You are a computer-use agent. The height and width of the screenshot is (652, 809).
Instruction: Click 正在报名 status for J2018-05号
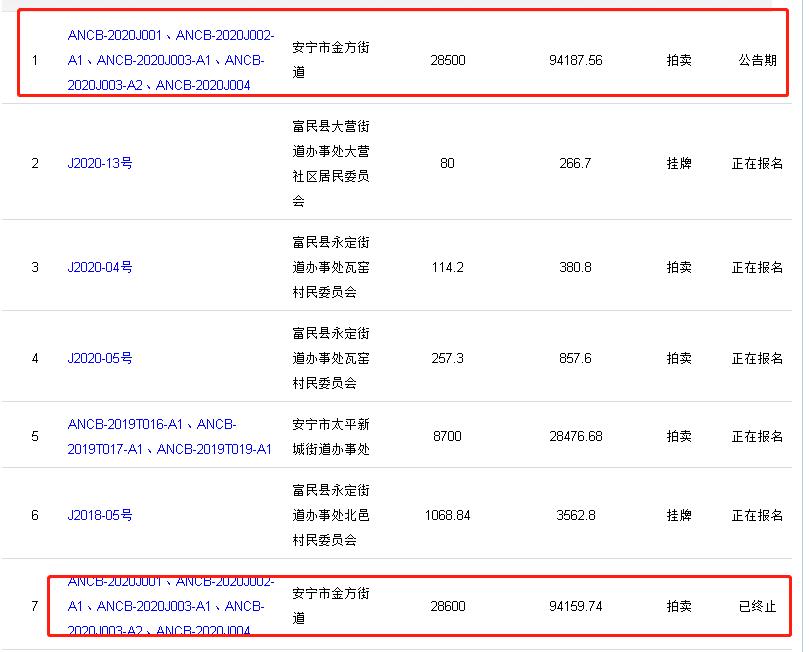(757, 515)
